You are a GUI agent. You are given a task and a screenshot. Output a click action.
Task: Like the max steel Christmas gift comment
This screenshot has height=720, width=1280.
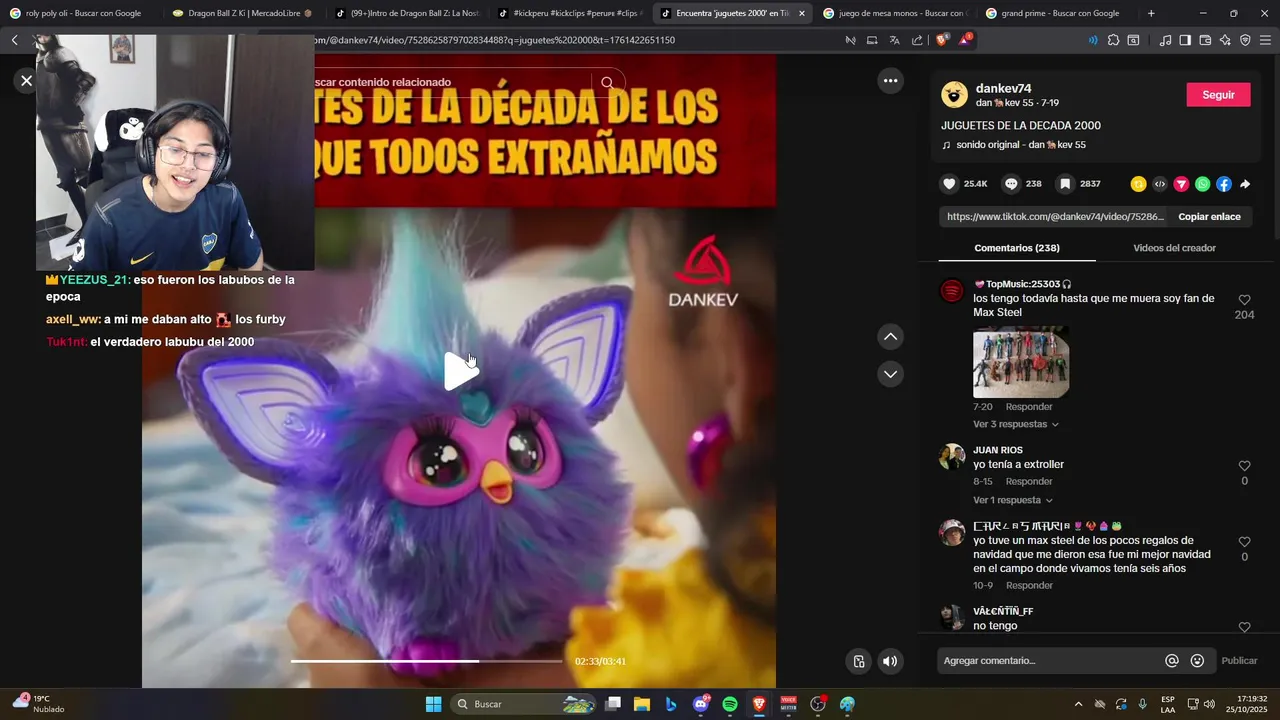pyautogui.click(x=1244, y=542)
